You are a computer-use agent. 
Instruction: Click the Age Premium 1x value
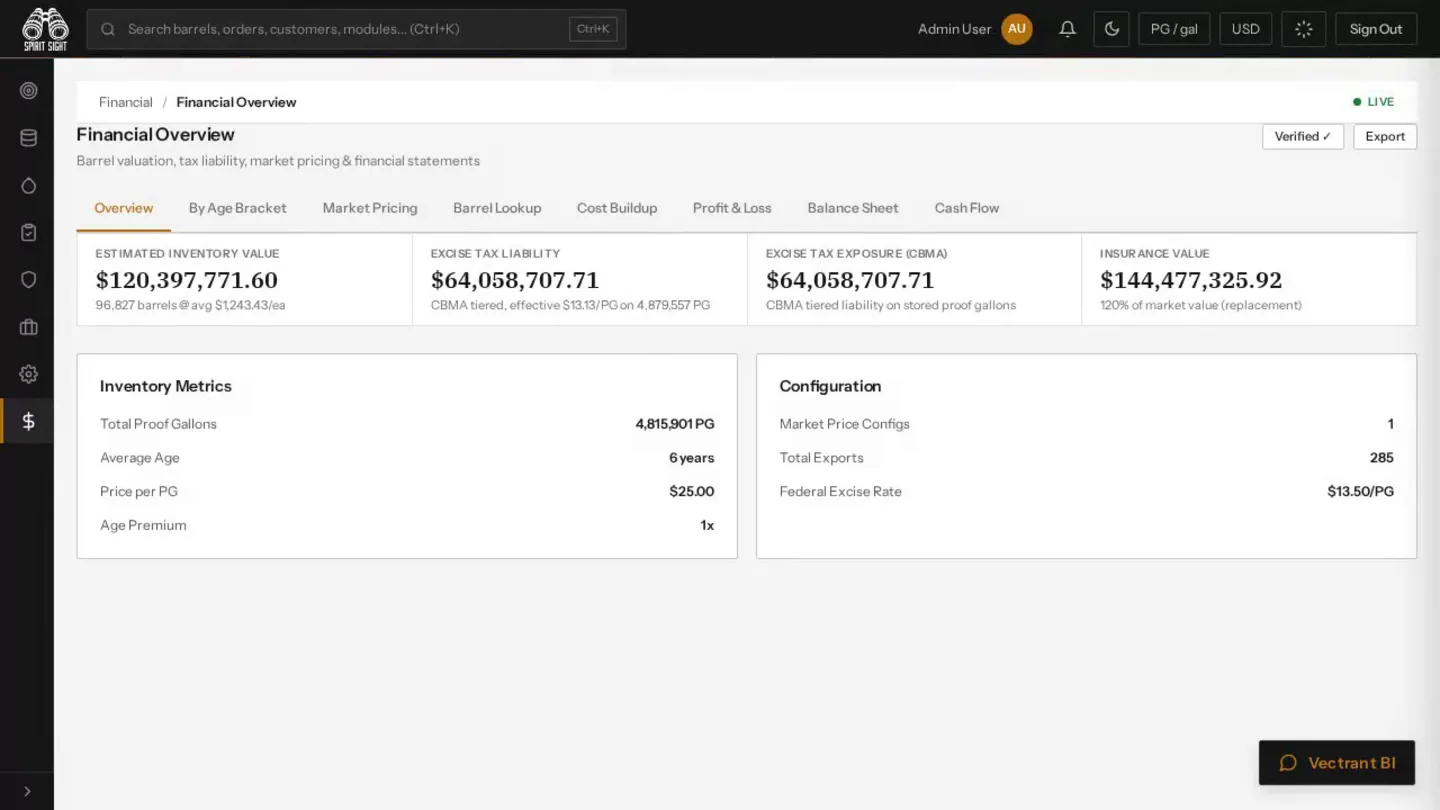point(707,526)
